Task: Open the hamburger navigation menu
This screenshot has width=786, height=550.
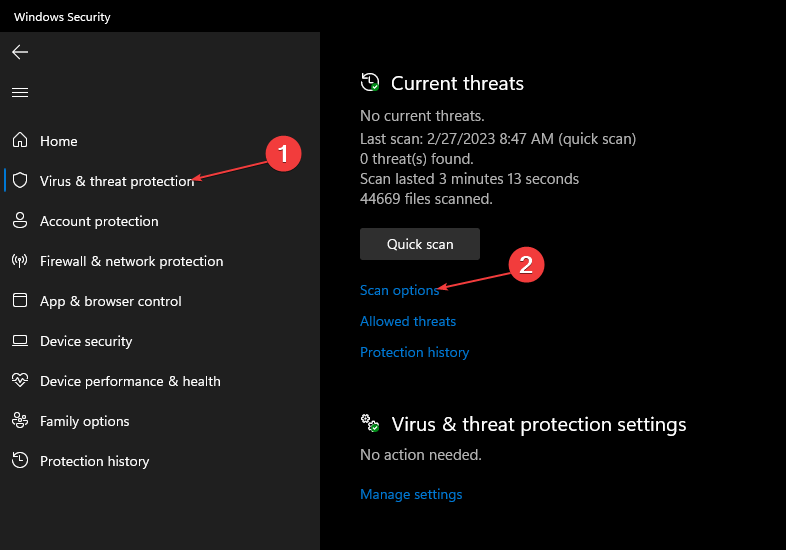Action: 20,92
